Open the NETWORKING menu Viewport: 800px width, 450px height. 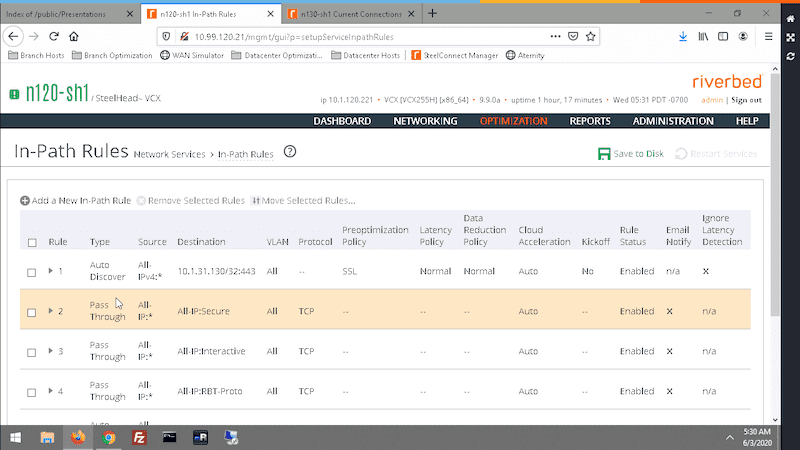click(x=425, y=121)
